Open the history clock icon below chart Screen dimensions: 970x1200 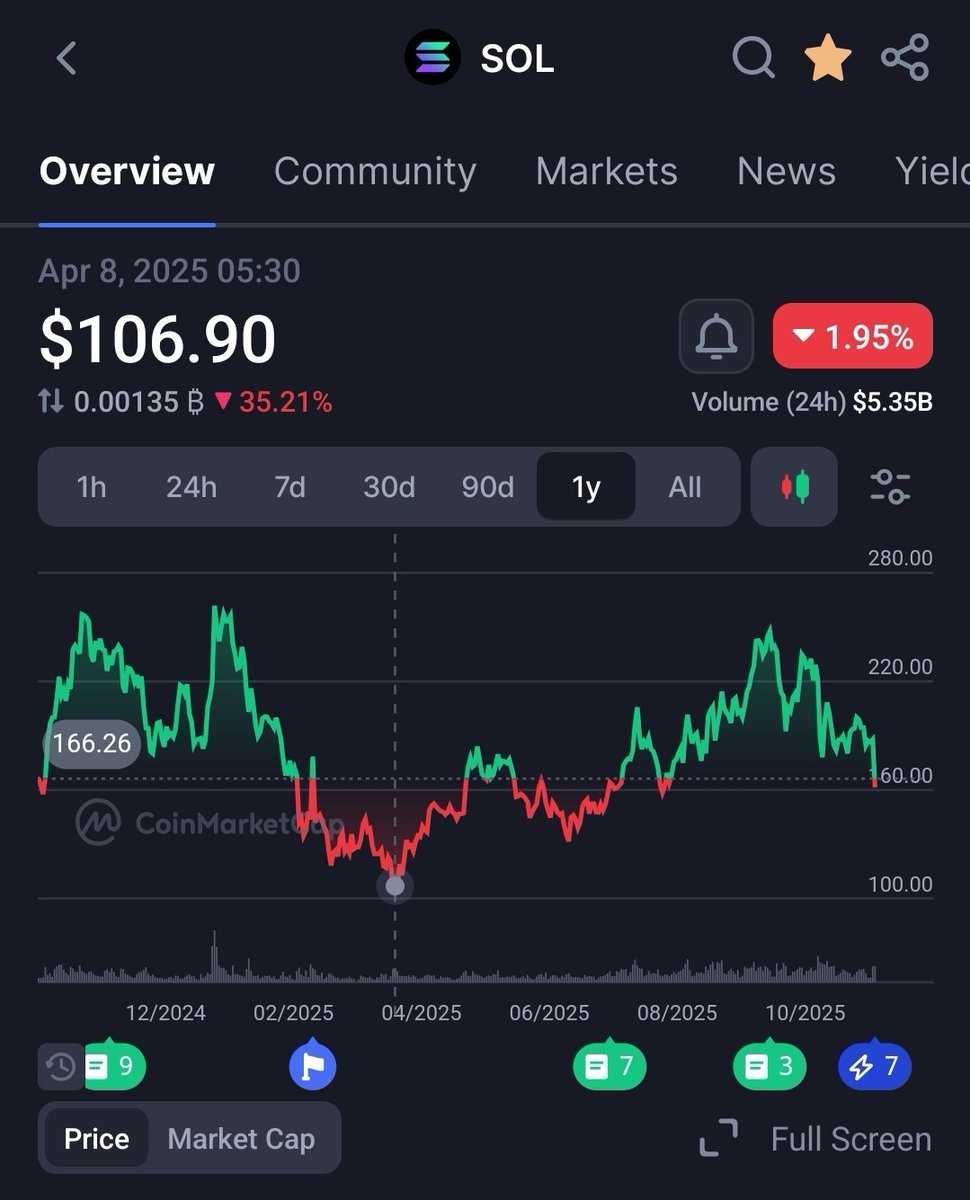61,1067
